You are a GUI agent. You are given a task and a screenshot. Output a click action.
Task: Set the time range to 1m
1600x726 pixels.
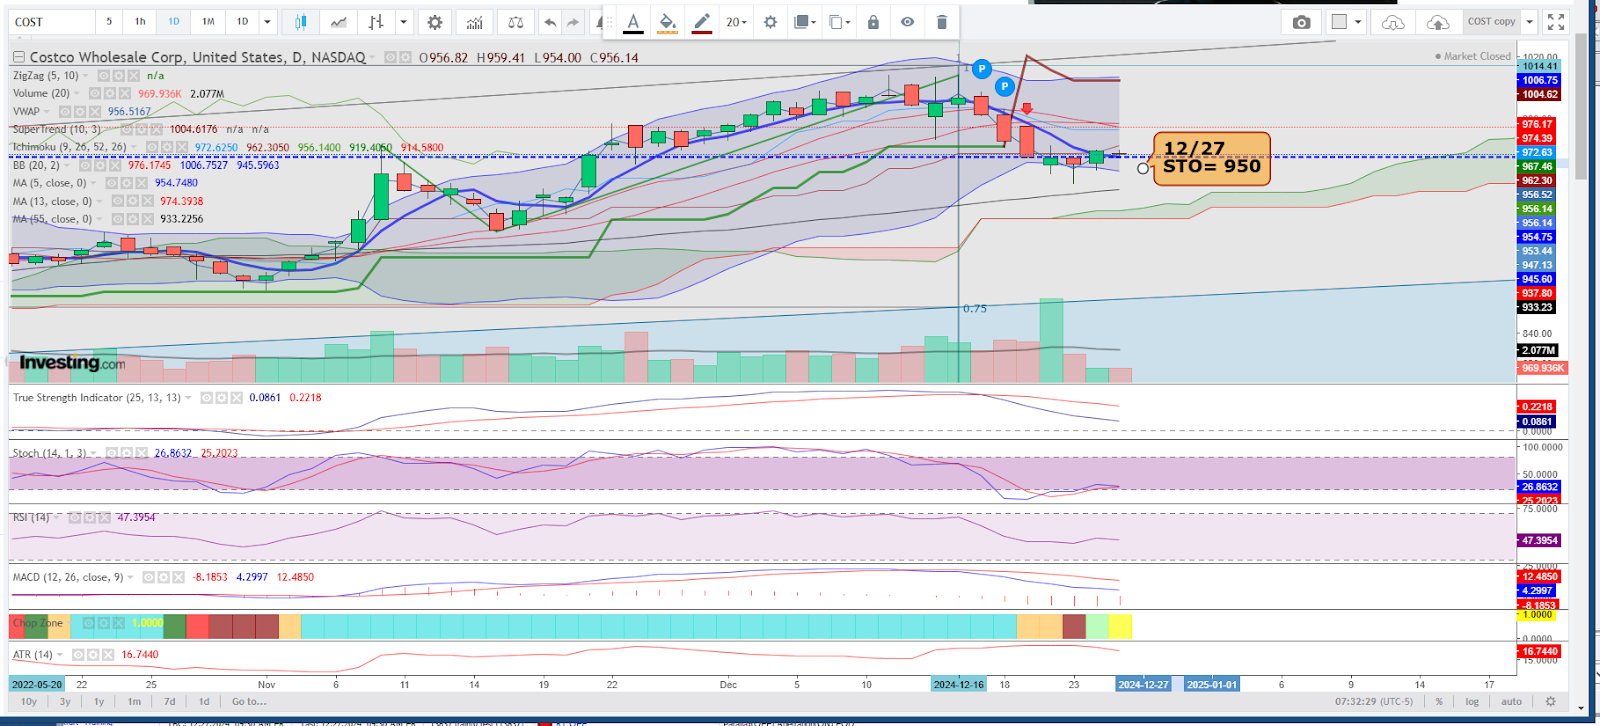click(x=134, y=702)
